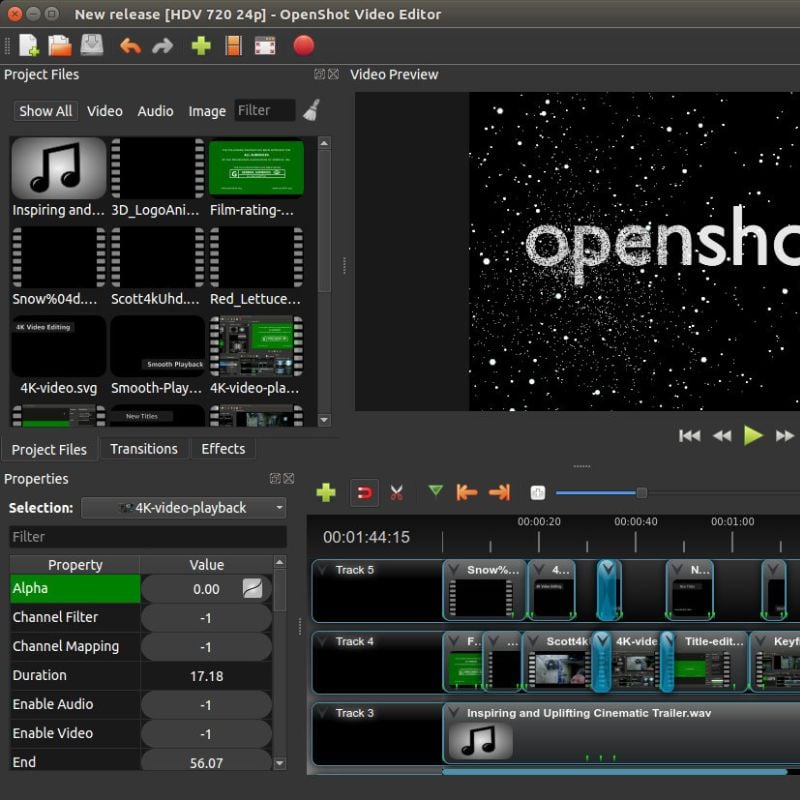Click the Duration value 17.18

(206, 676)
